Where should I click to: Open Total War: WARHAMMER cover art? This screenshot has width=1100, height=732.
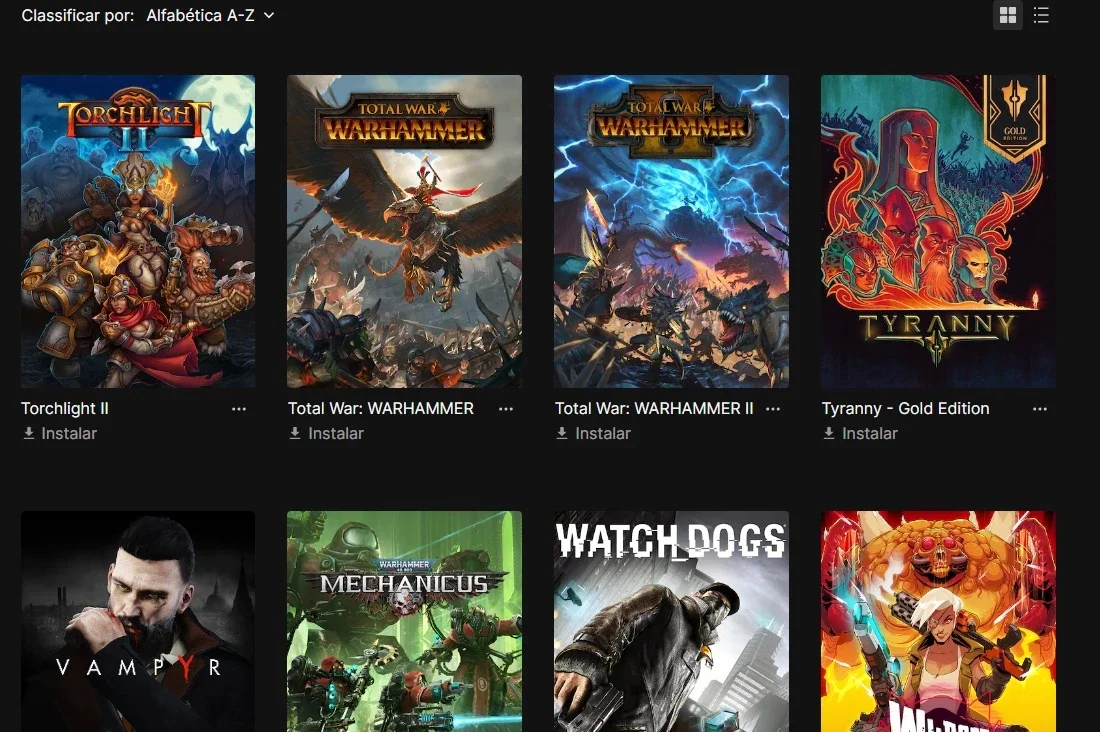point(405,232)
